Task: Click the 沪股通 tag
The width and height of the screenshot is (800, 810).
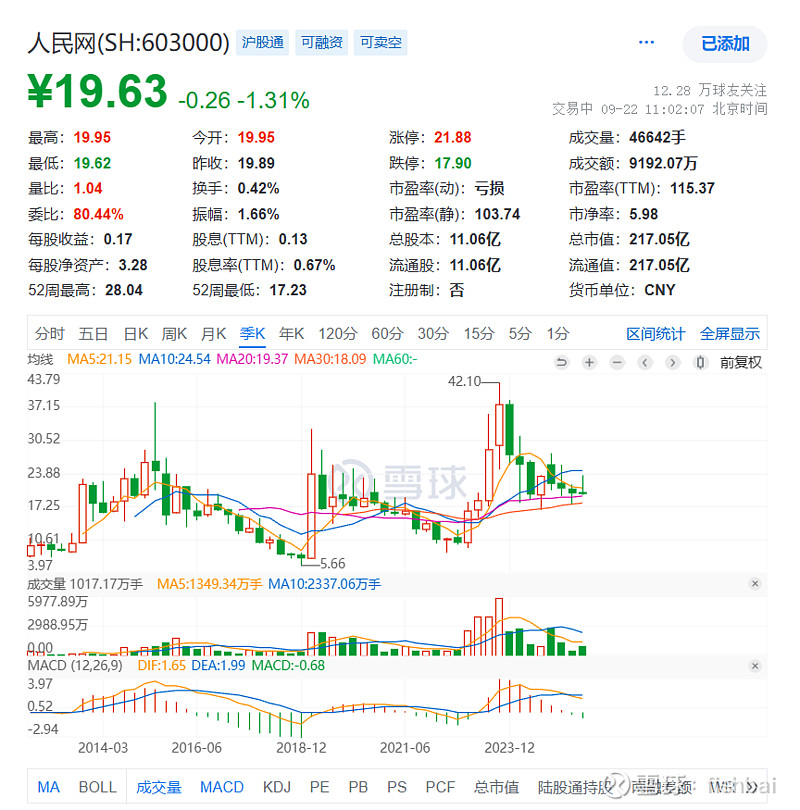Action: point(262,42)
